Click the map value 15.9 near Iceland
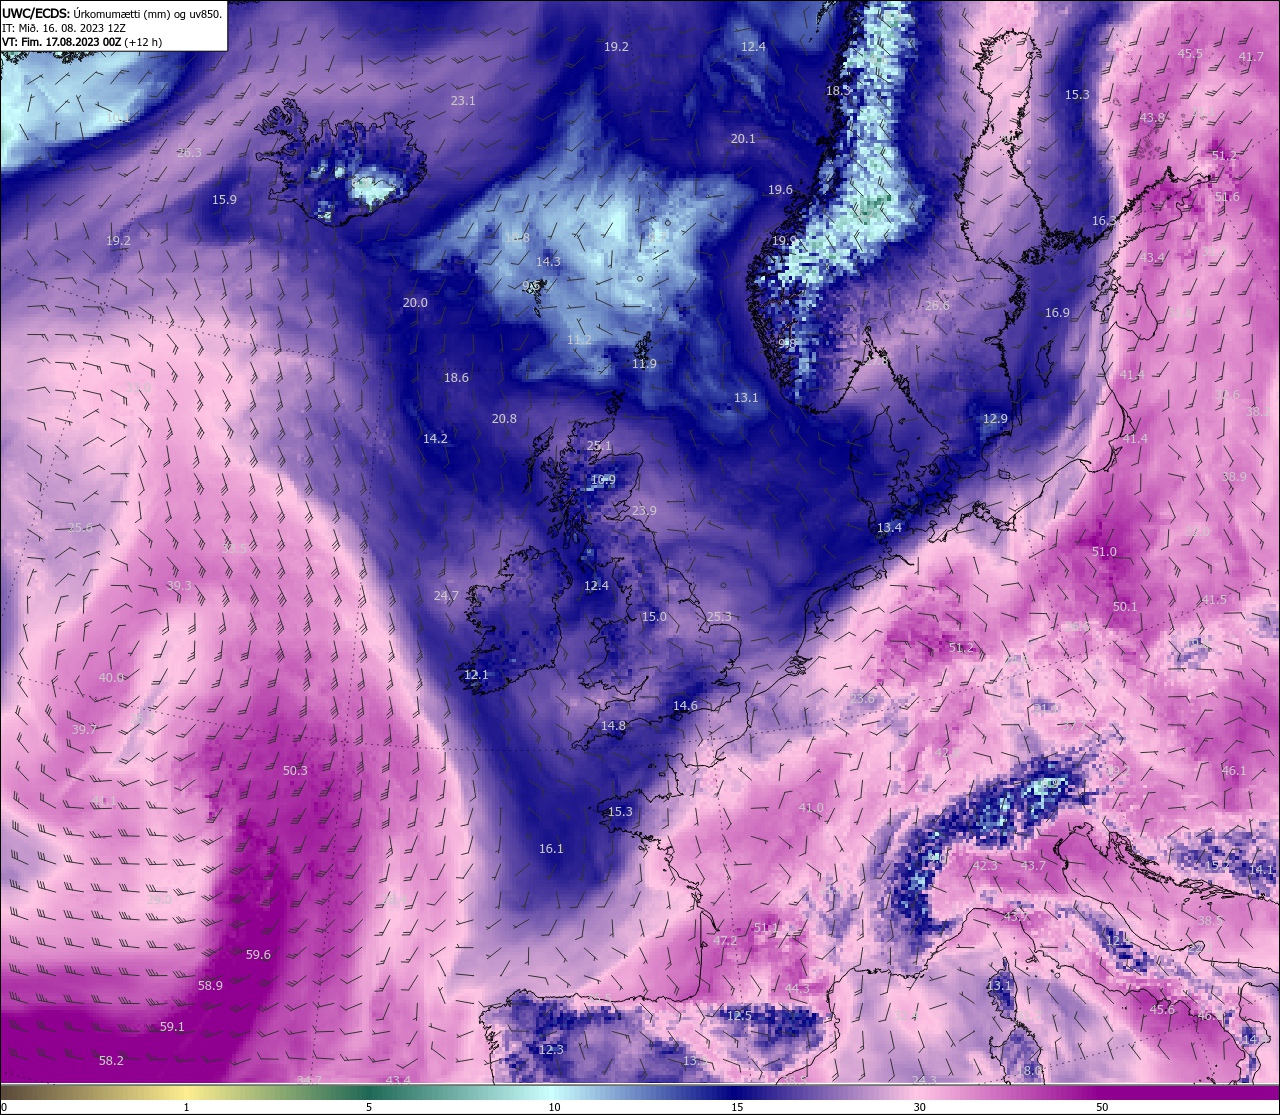The image size is (1280, 1115). tap(224, 200)
